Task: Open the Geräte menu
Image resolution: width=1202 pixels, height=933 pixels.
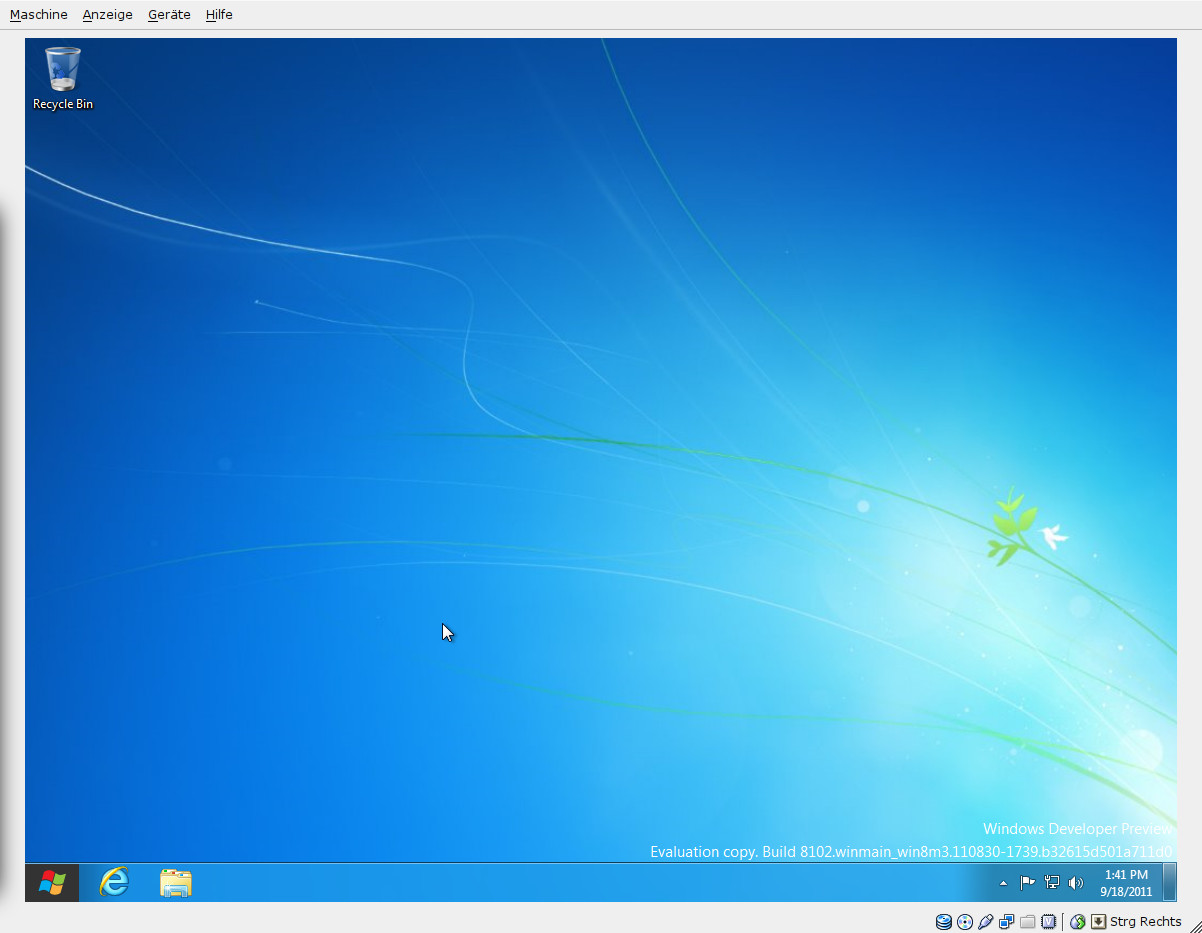Action: pos(169,15)
